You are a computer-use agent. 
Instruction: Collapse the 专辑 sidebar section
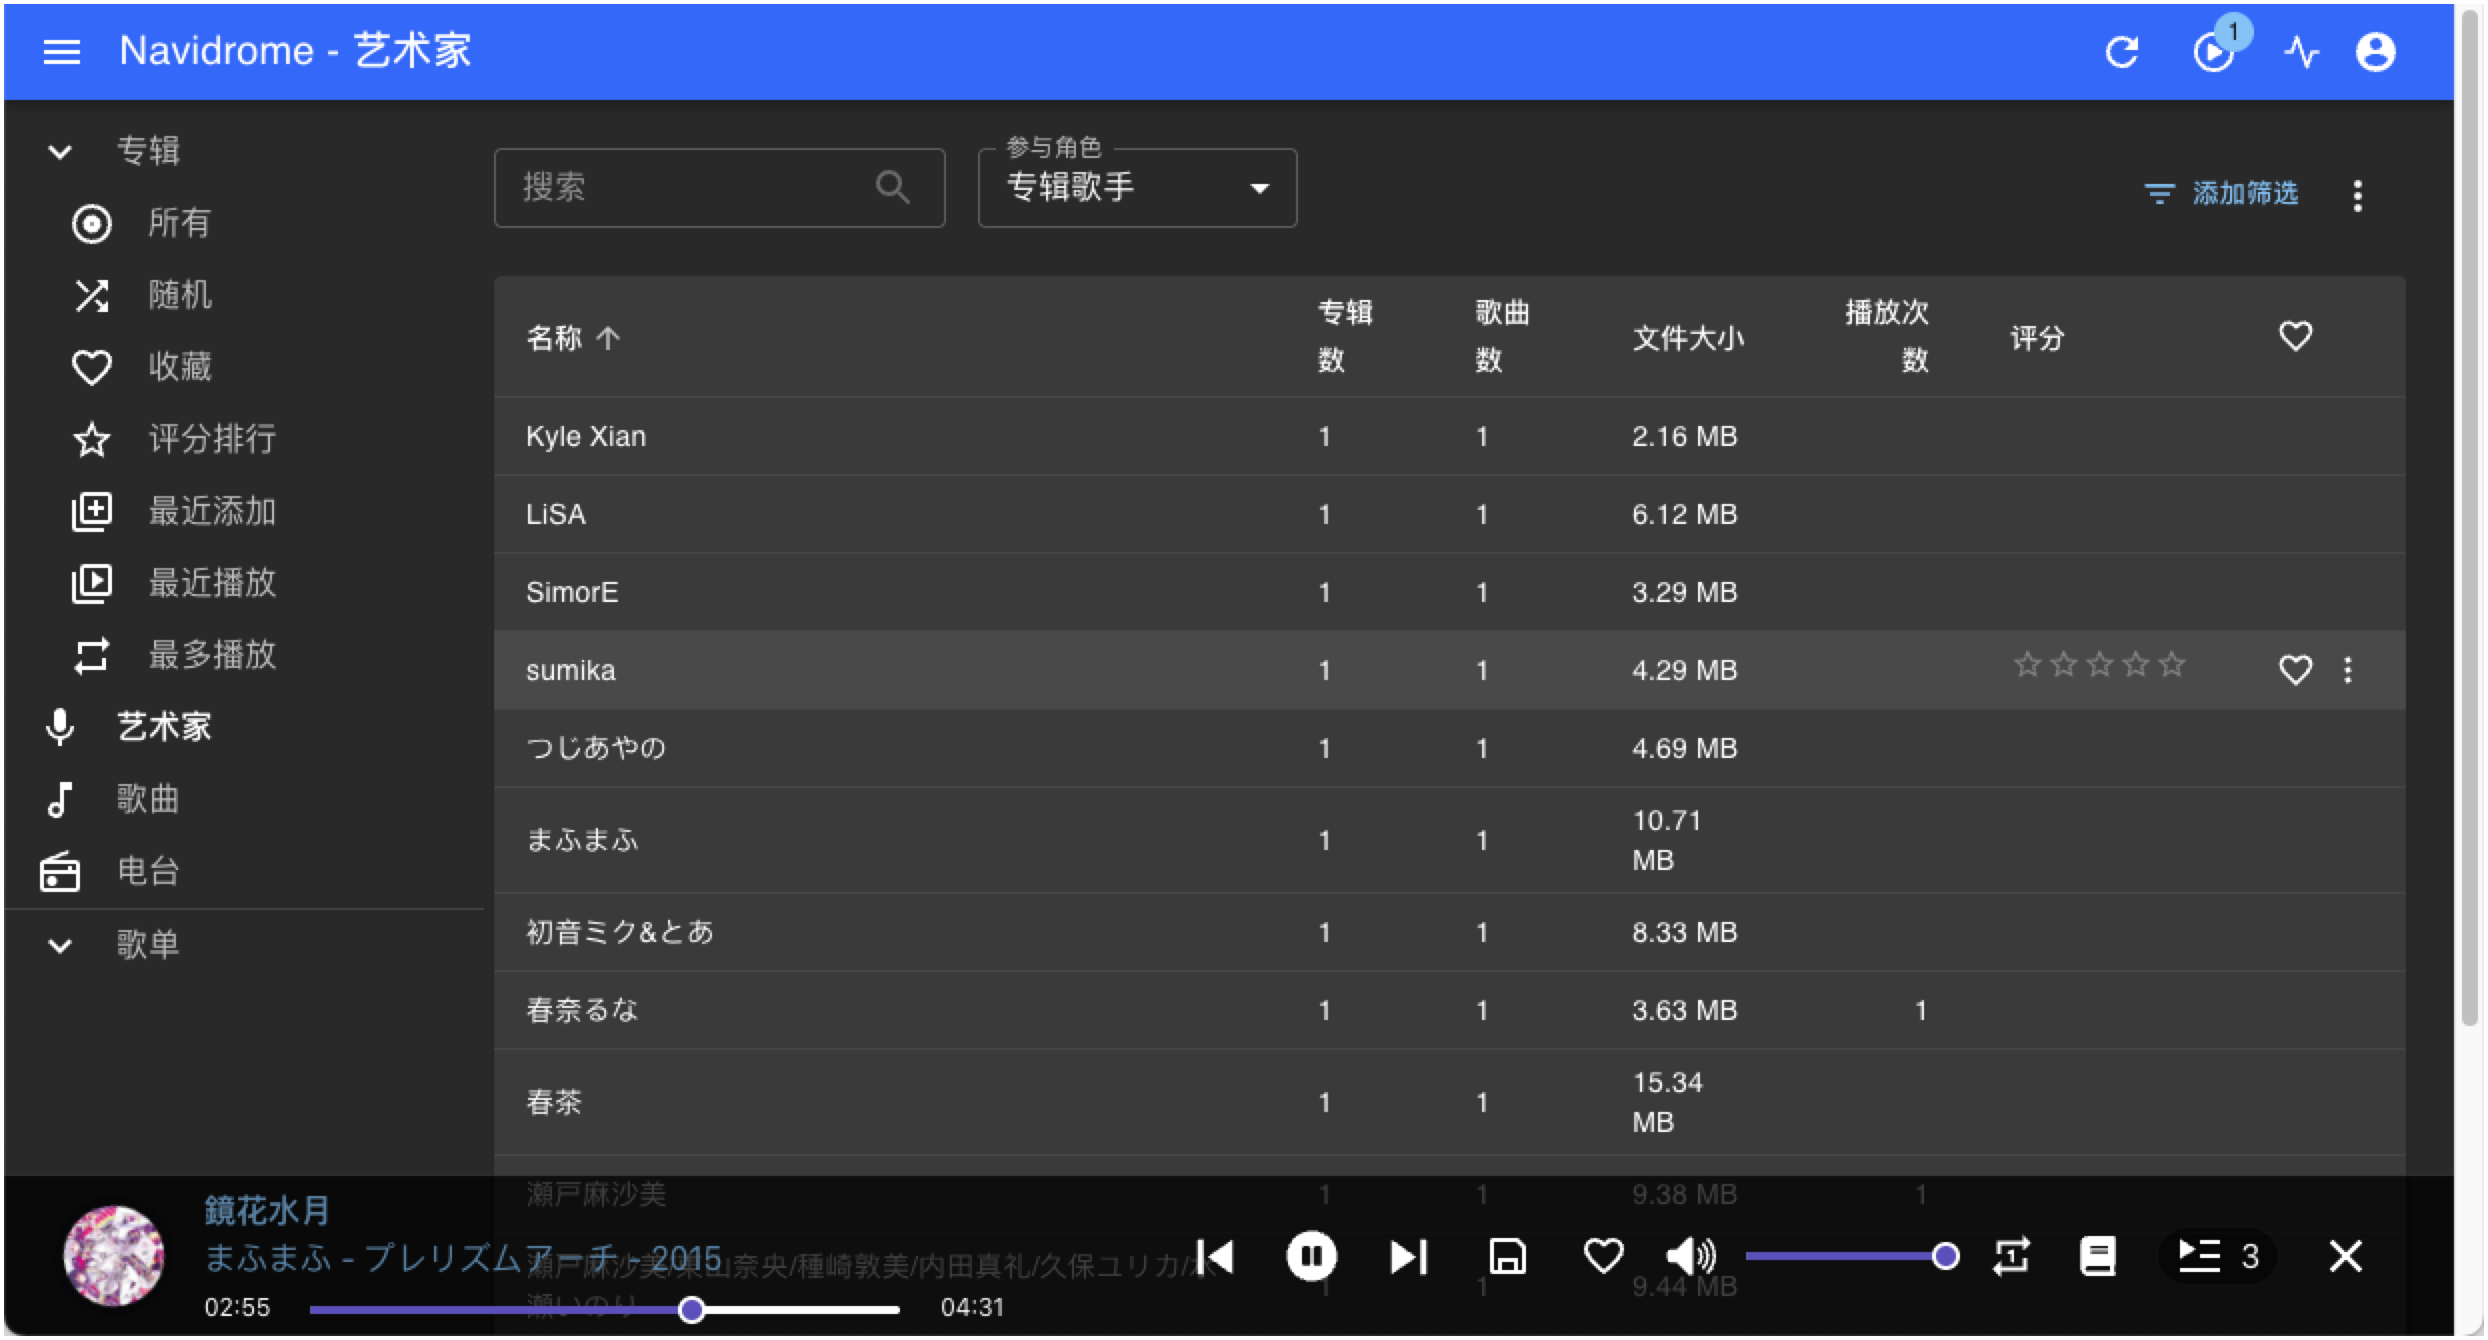pyautogui.click(x=60, y=151)
